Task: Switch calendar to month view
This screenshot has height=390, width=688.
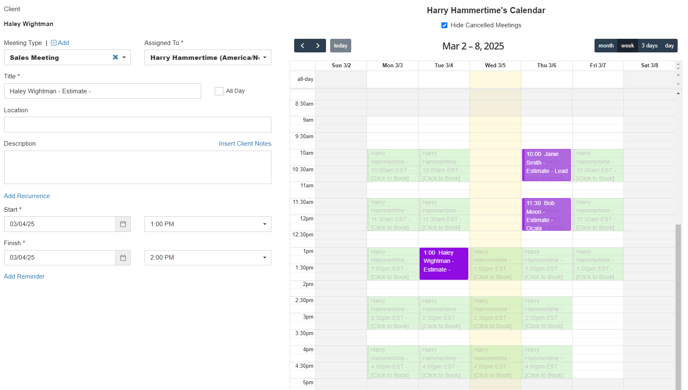Action: tap(606, 46)
